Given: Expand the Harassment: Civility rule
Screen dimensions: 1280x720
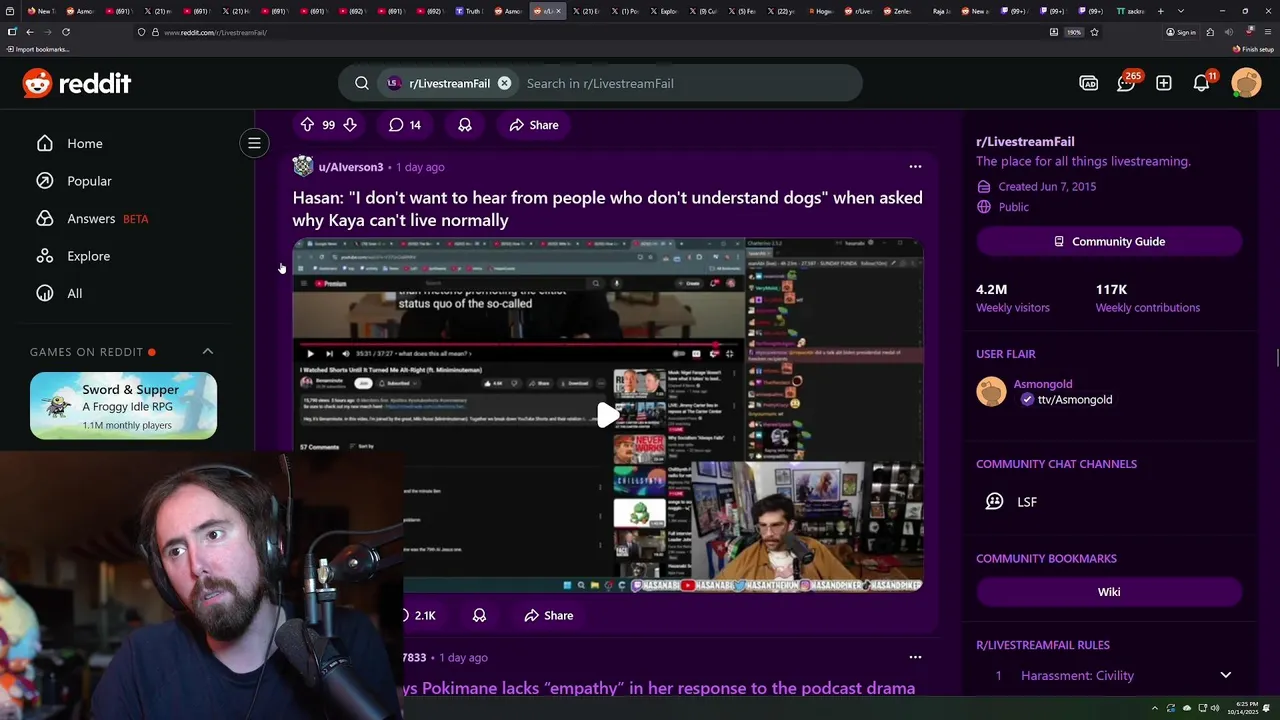Looking at the screenshot, I should pos(1225,676).
